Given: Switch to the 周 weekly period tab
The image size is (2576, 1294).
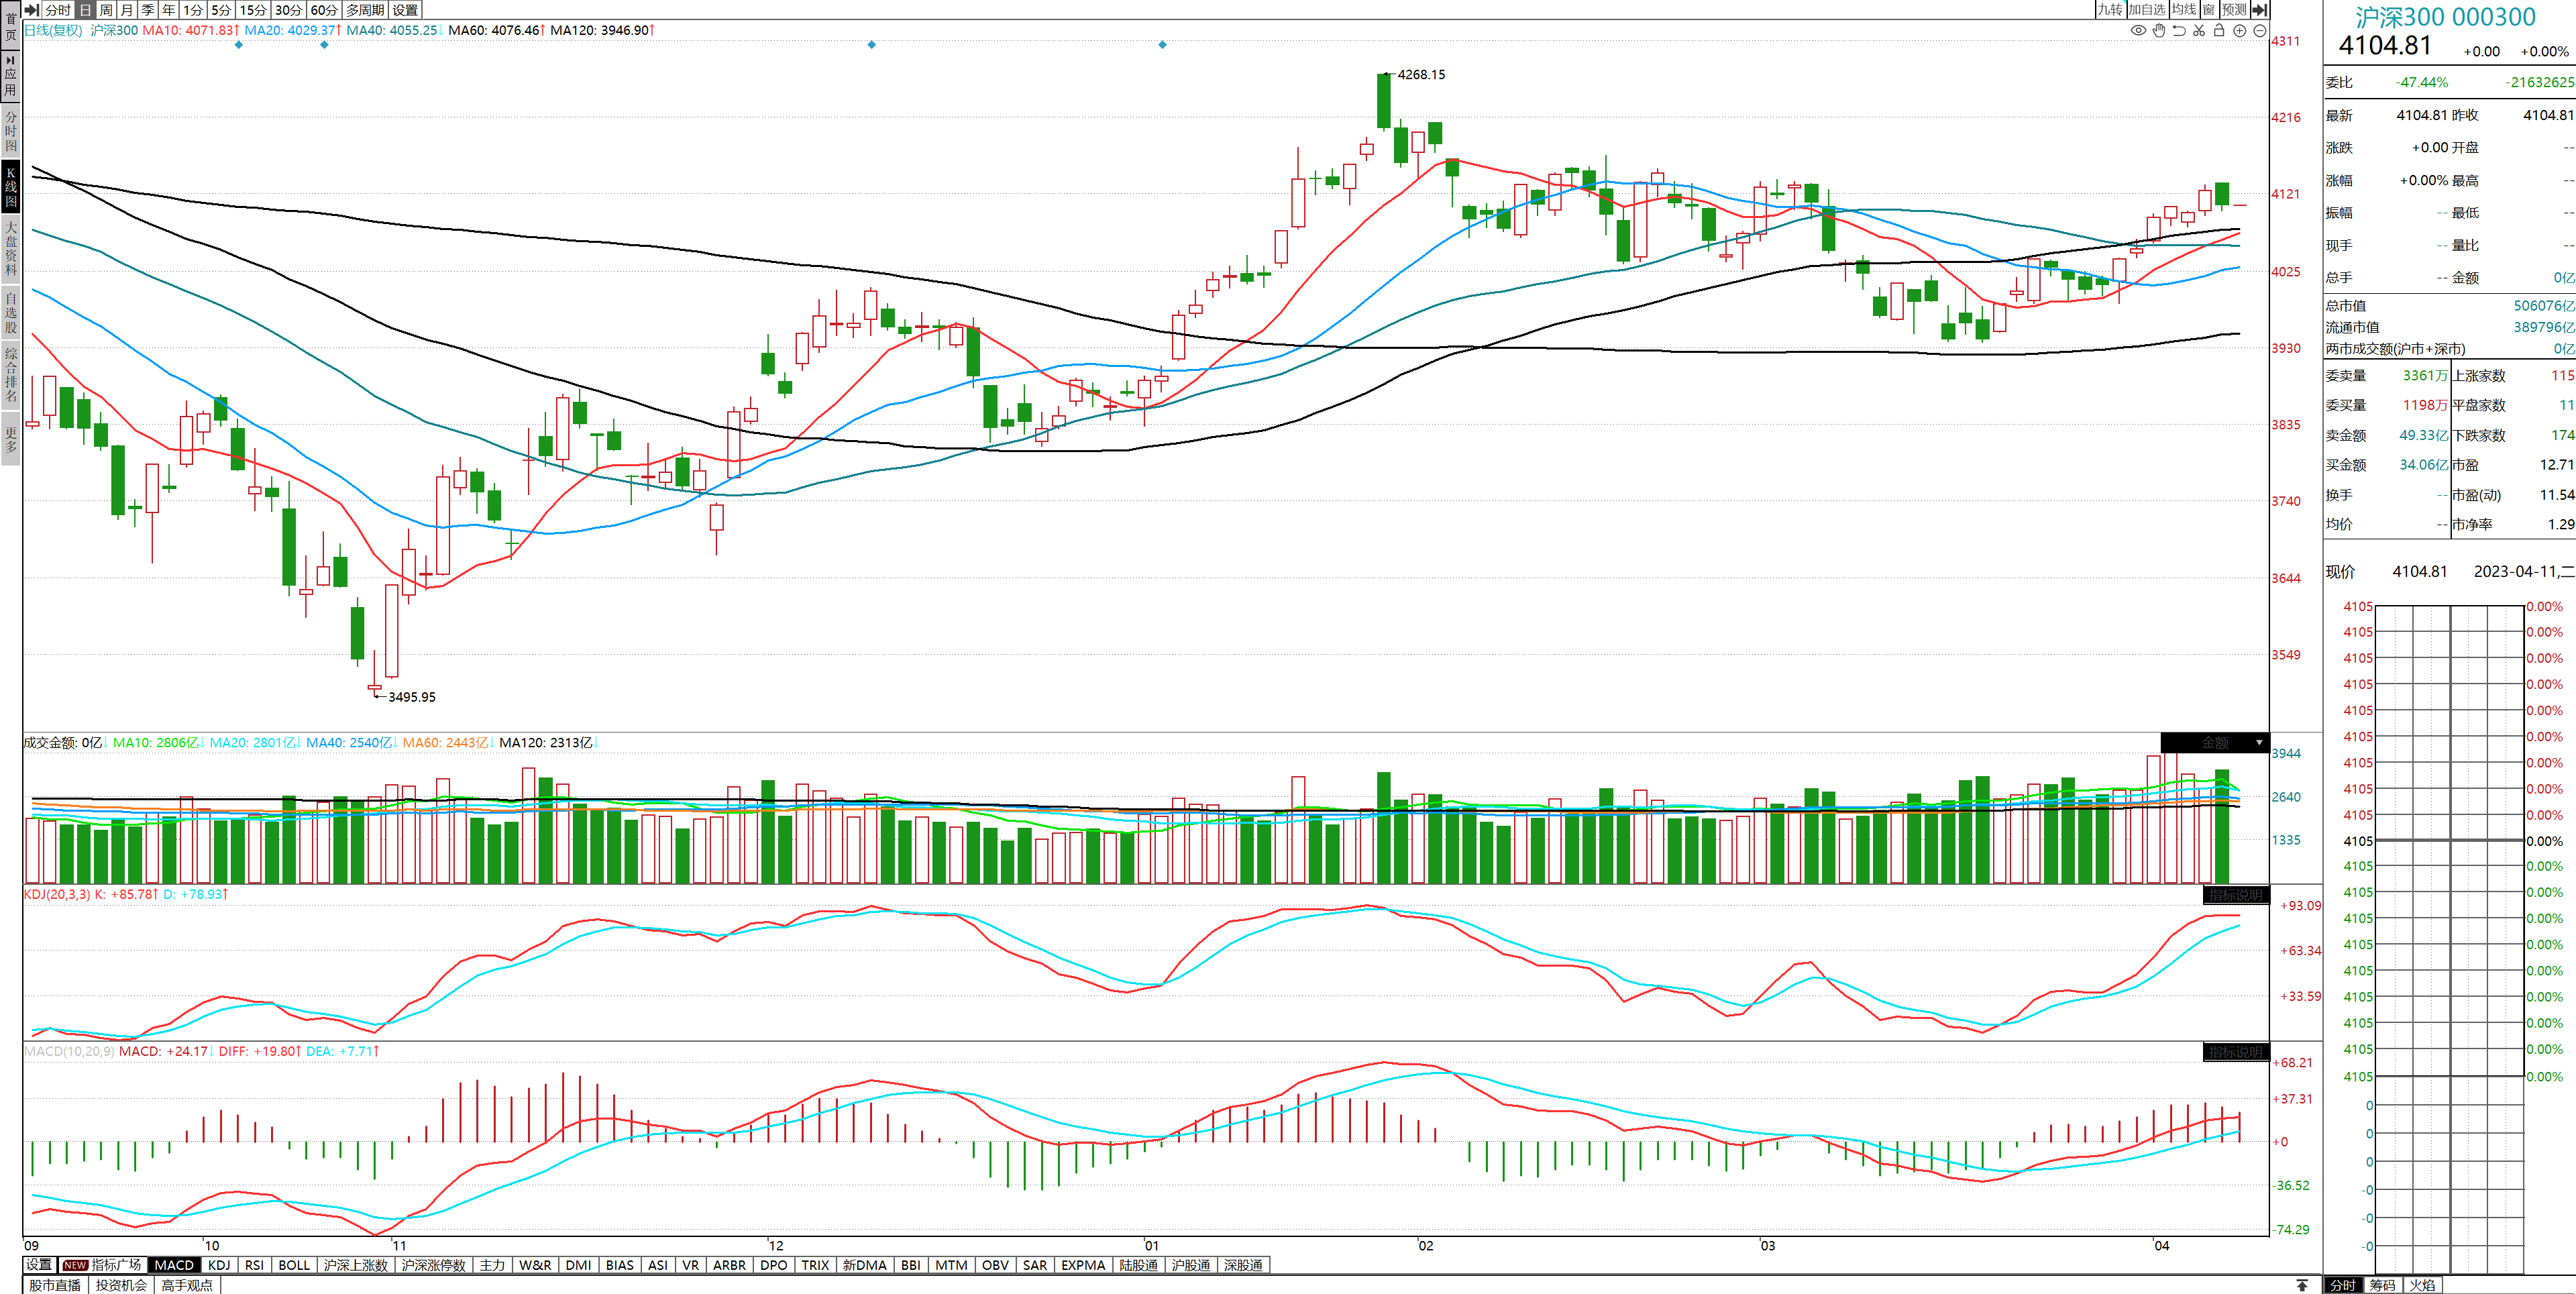Looking at the screenshot, I should click(x=106, y=10).
